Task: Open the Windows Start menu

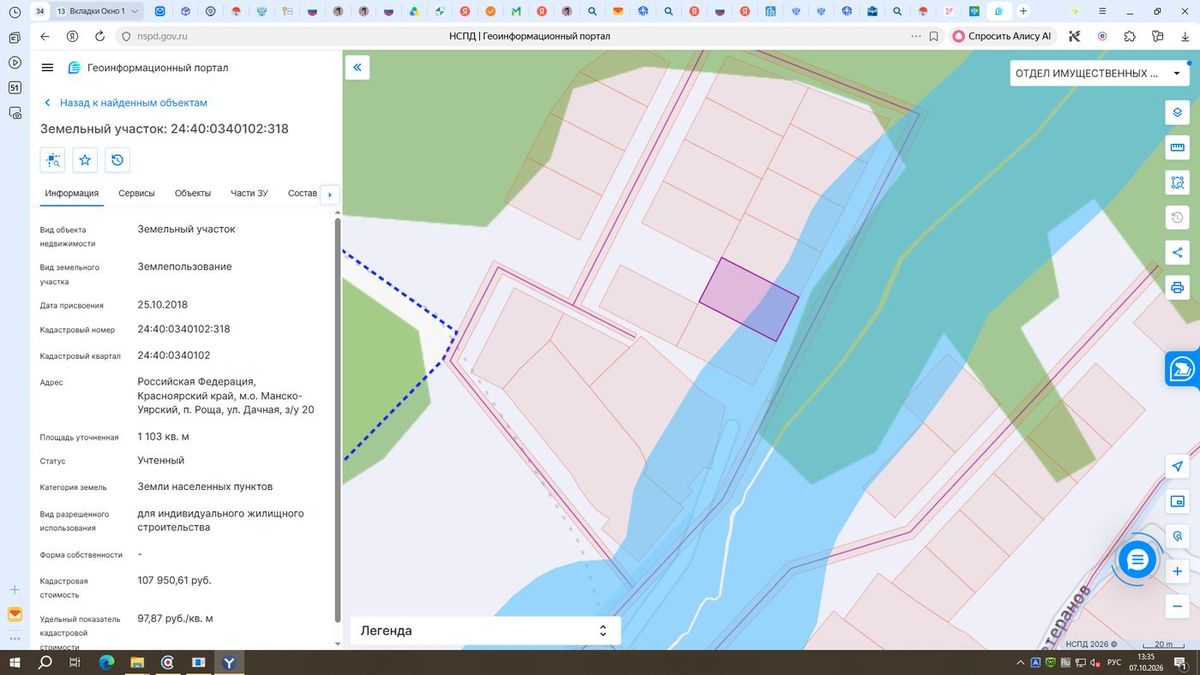Action: coord(17,663)
